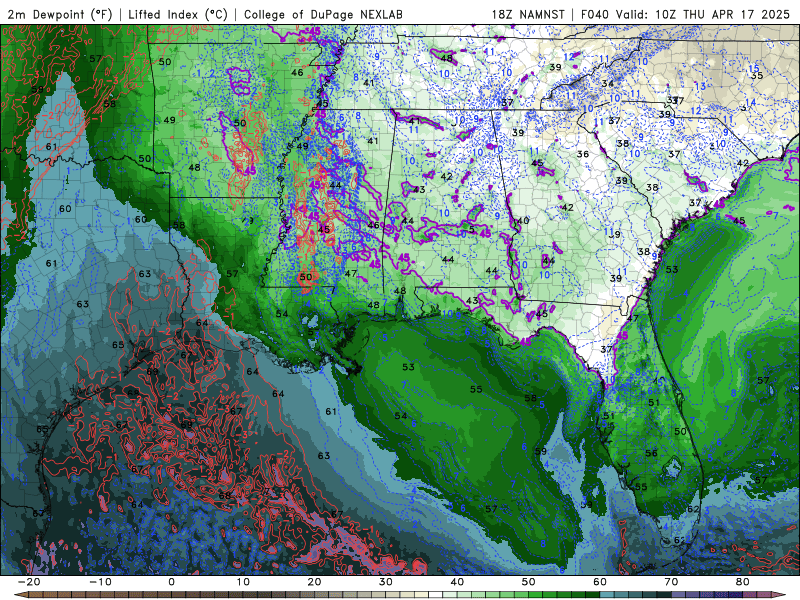Click the 50 label on the color scale

pos(529,582)
